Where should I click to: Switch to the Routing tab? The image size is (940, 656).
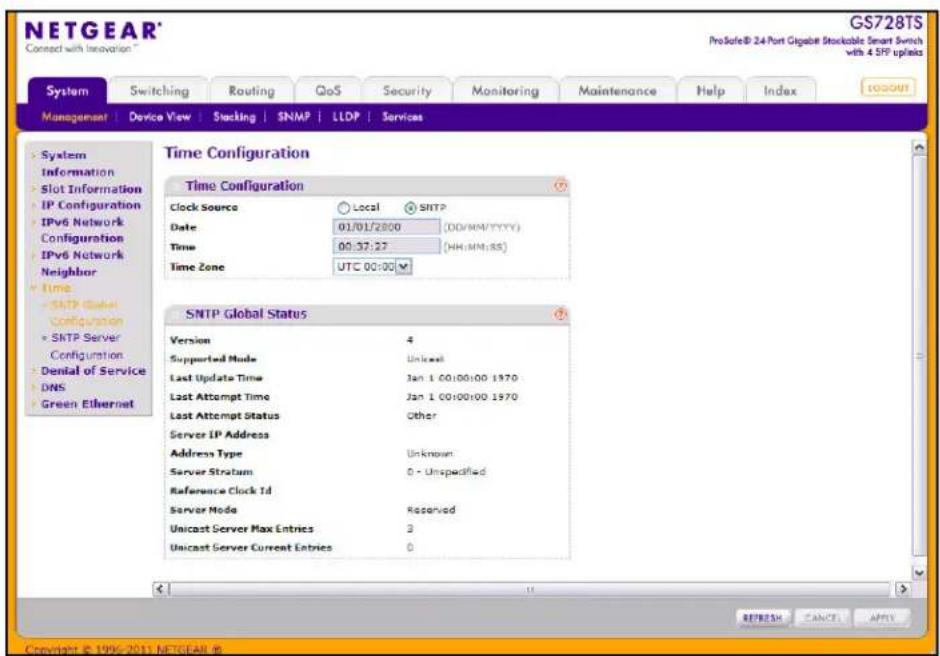tap(252, 91)
